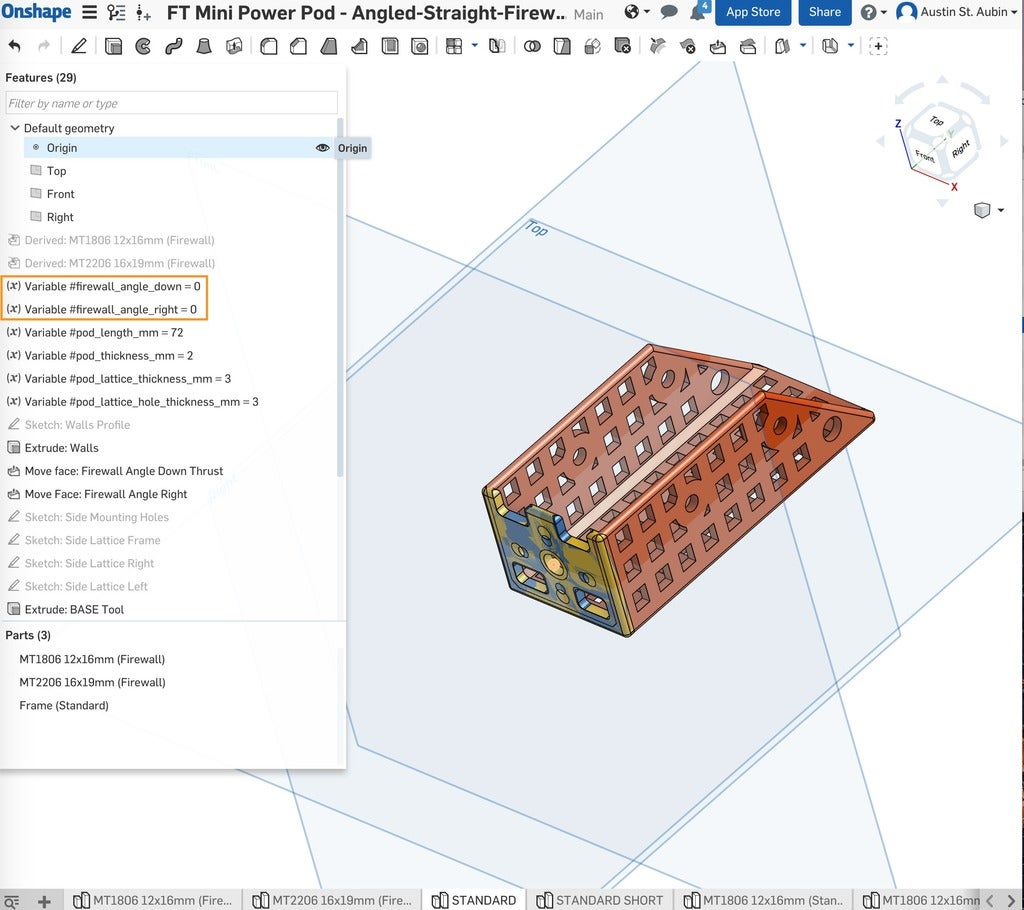1024x910 pixels.
Task: Undo the last action
Action: [15, 46]
